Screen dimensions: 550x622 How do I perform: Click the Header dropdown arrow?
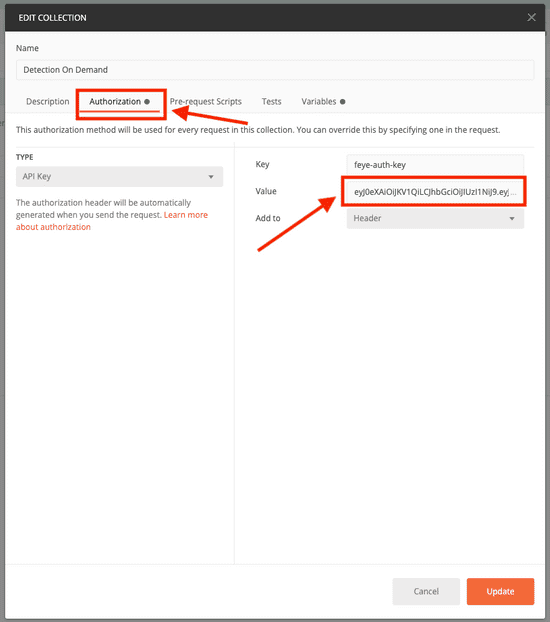(x=512, y=219)
